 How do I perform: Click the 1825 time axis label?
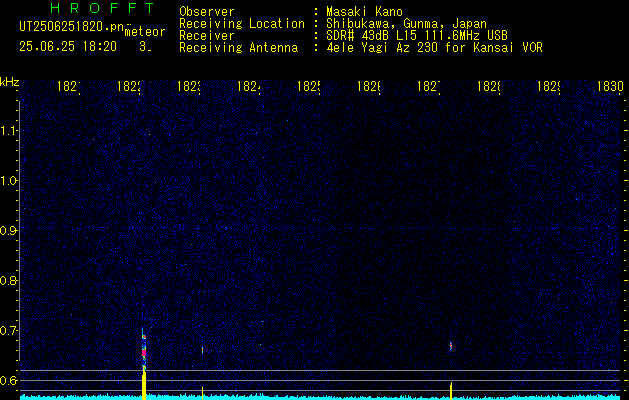click(x=309, y=86)
